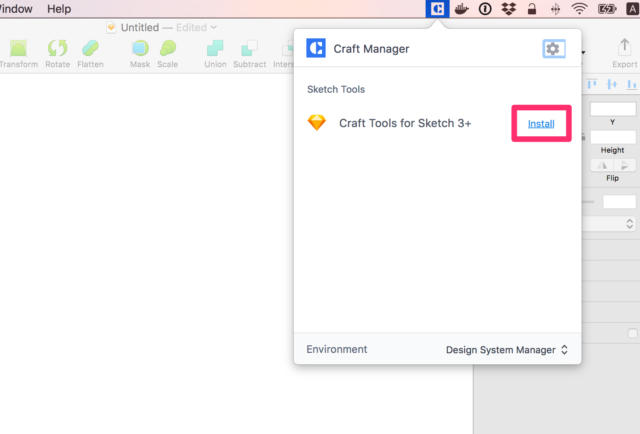Image resolution: width=640 pixels, height=434 pixels.
Task: Click Install link for Craft Tools
Action: 541,124
